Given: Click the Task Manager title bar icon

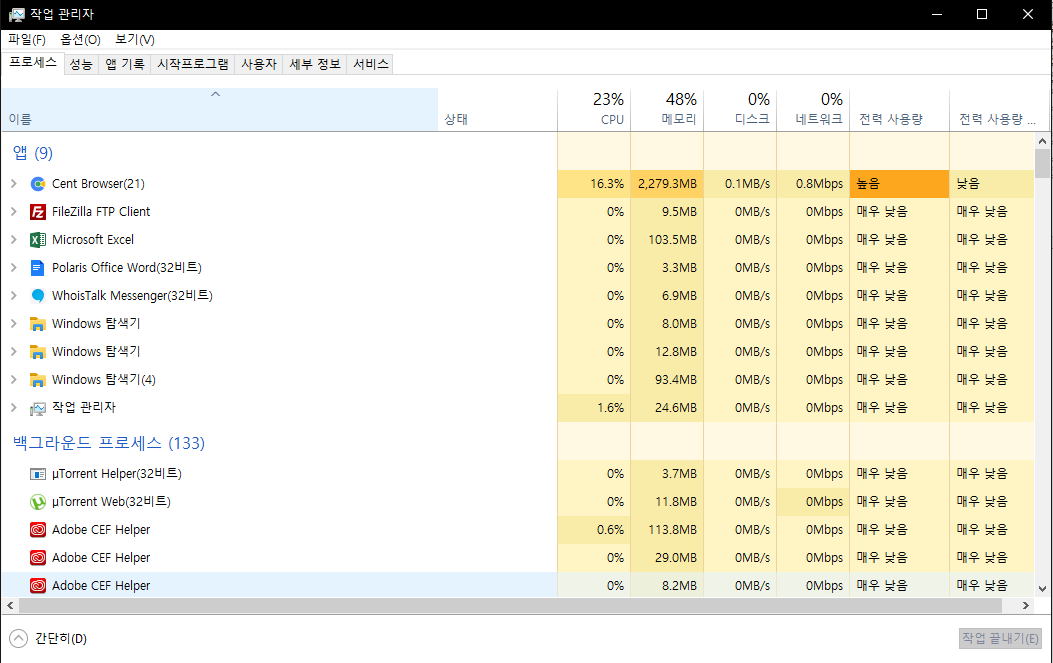Looking at the screenshot, I should [16, 14].
